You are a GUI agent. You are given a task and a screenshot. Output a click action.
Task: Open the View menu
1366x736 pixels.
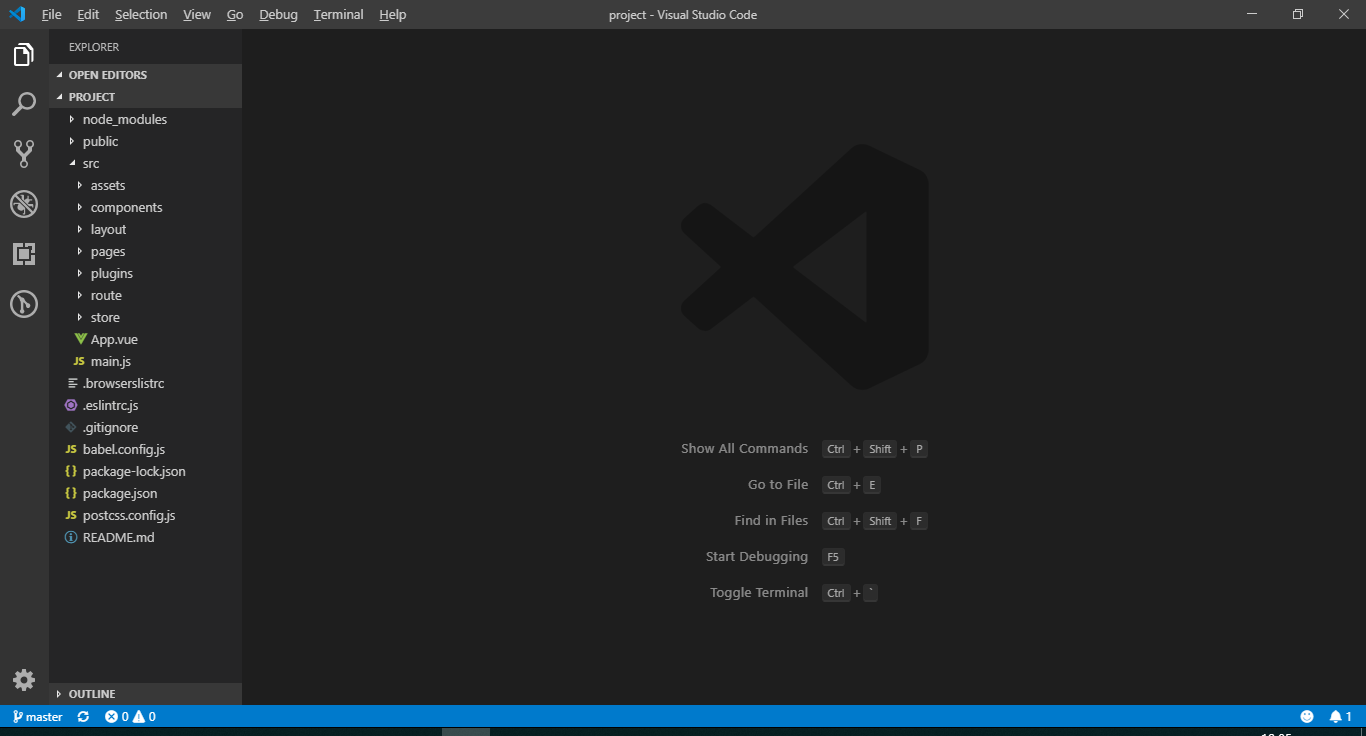click(197, 15)
